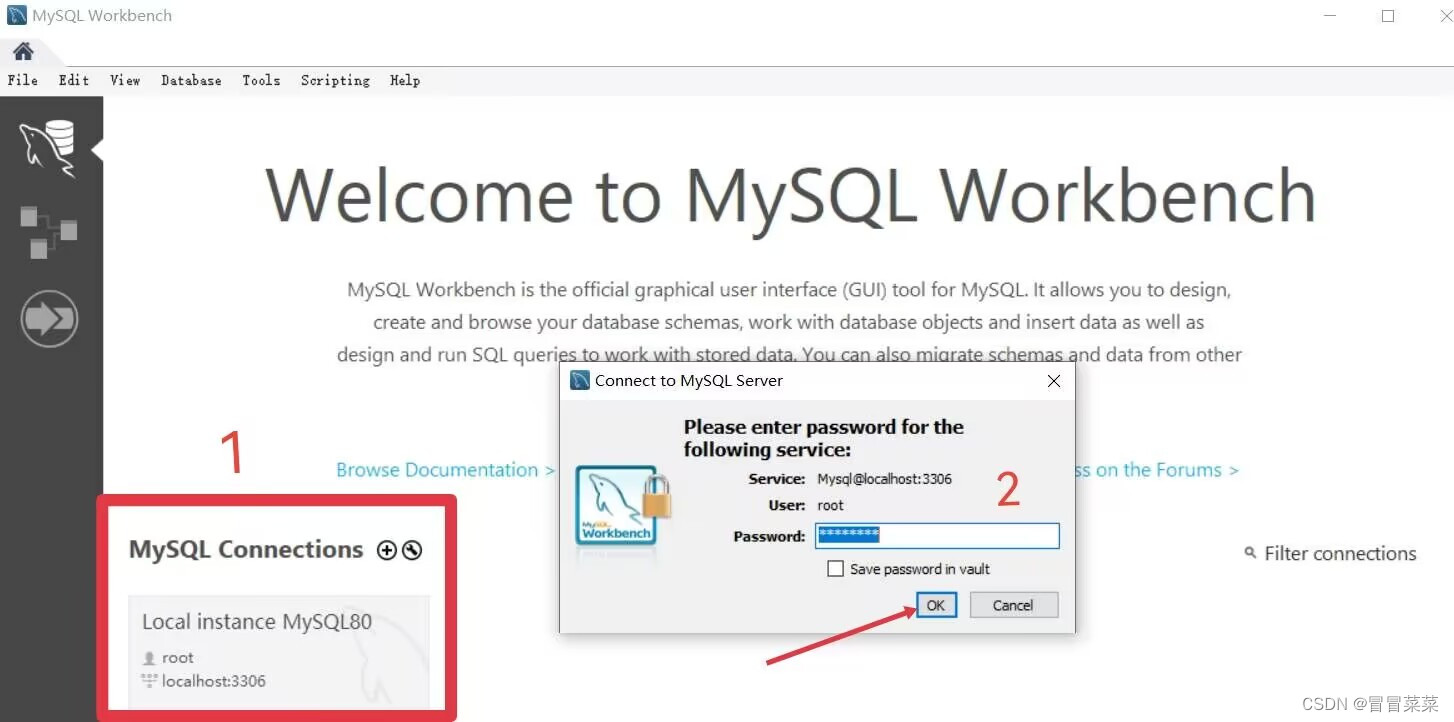This screenshot has width=1454, height=722.
Task: Close the Connect to MySQL Server dialog
Action: [x=1053, y=381]
